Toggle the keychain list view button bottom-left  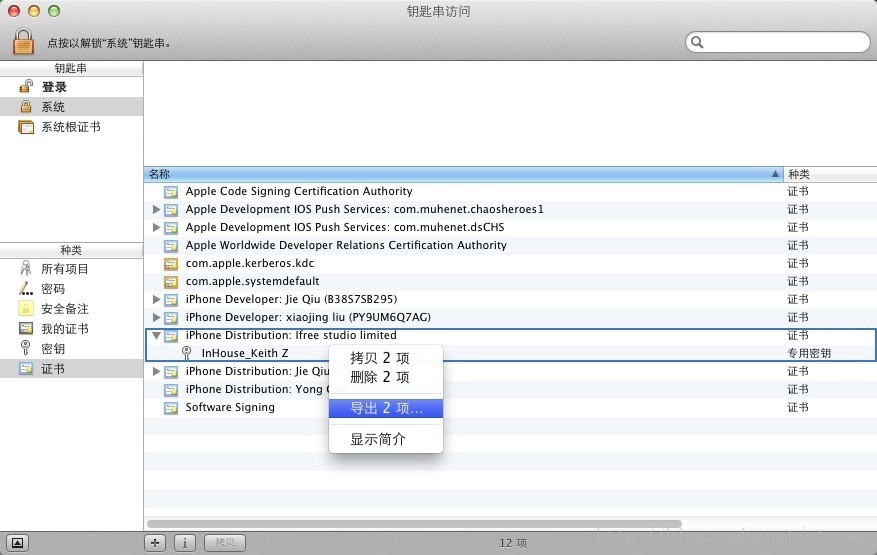click(17, 543)
